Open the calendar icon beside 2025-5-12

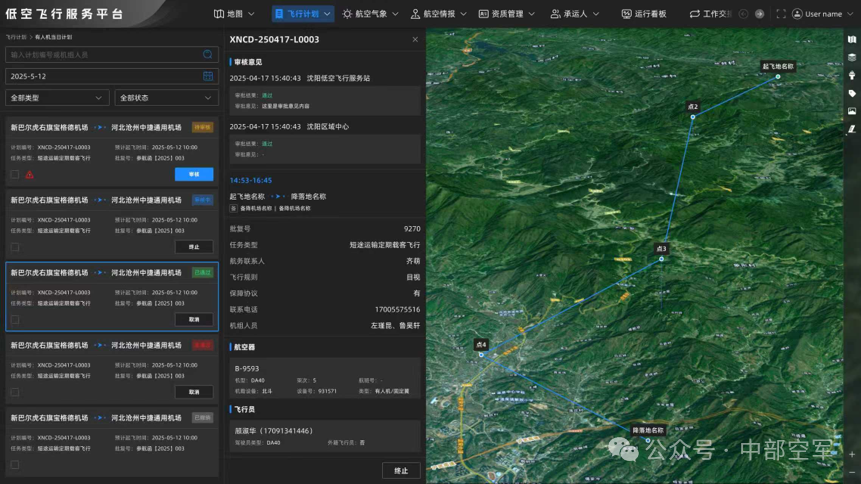(208, 76)
